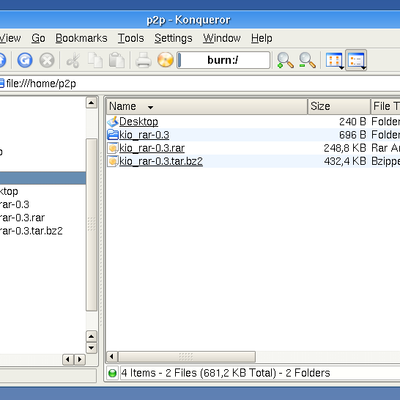Open the Settings menu
Screen dimensions: 400x400
point(173,38)
